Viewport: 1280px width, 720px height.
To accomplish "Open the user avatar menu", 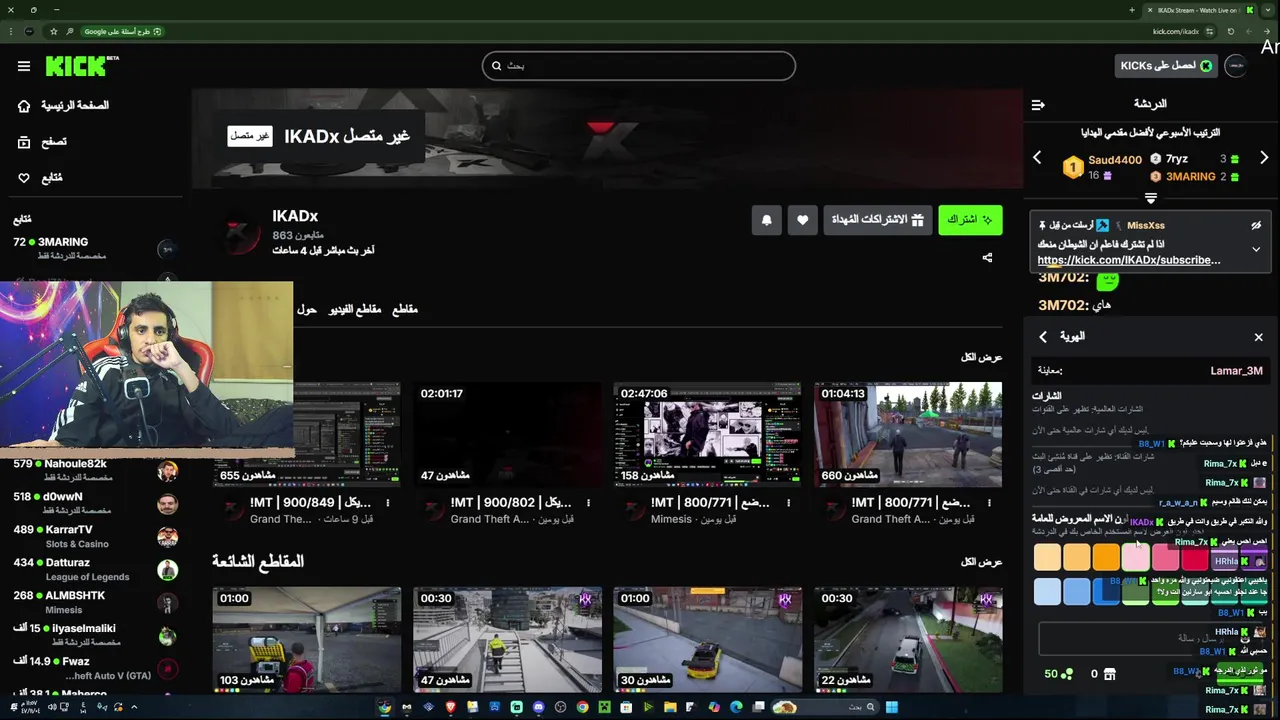I will tap(1236, 66).
